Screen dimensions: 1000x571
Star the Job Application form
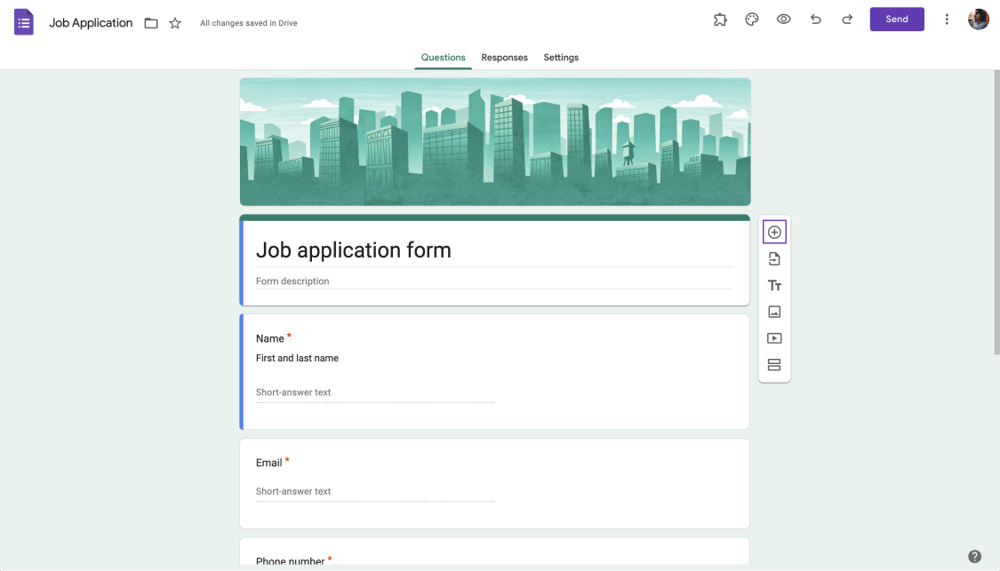pyautogui.click(x=175, y=23)
